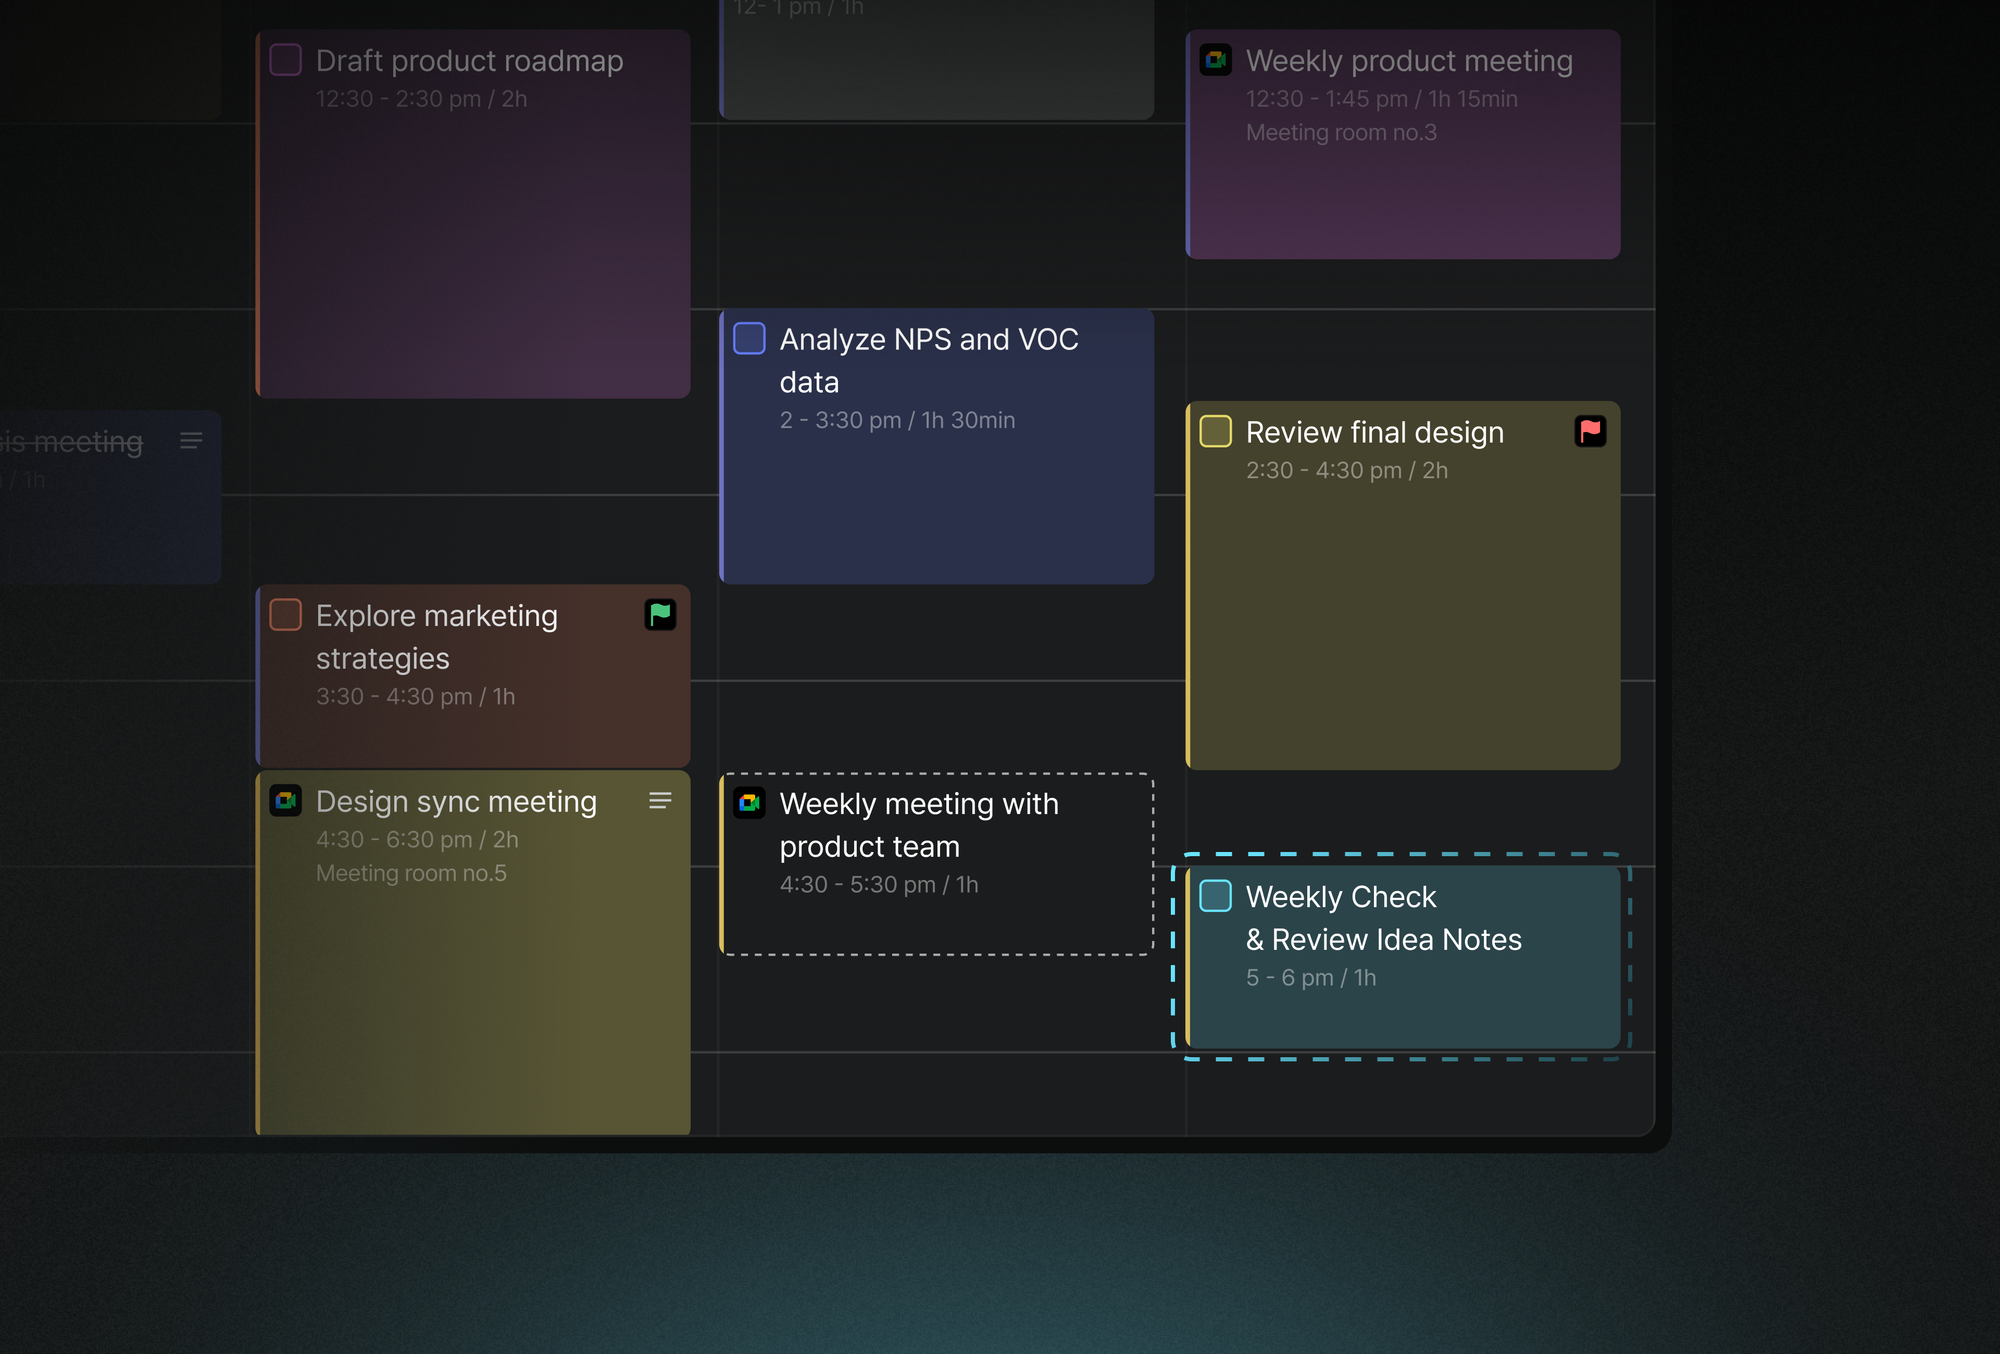Viewport: 2000px width, 1354px height.
Task: Check the Explore marketing strategies checkbox
Action: point(286,615)
